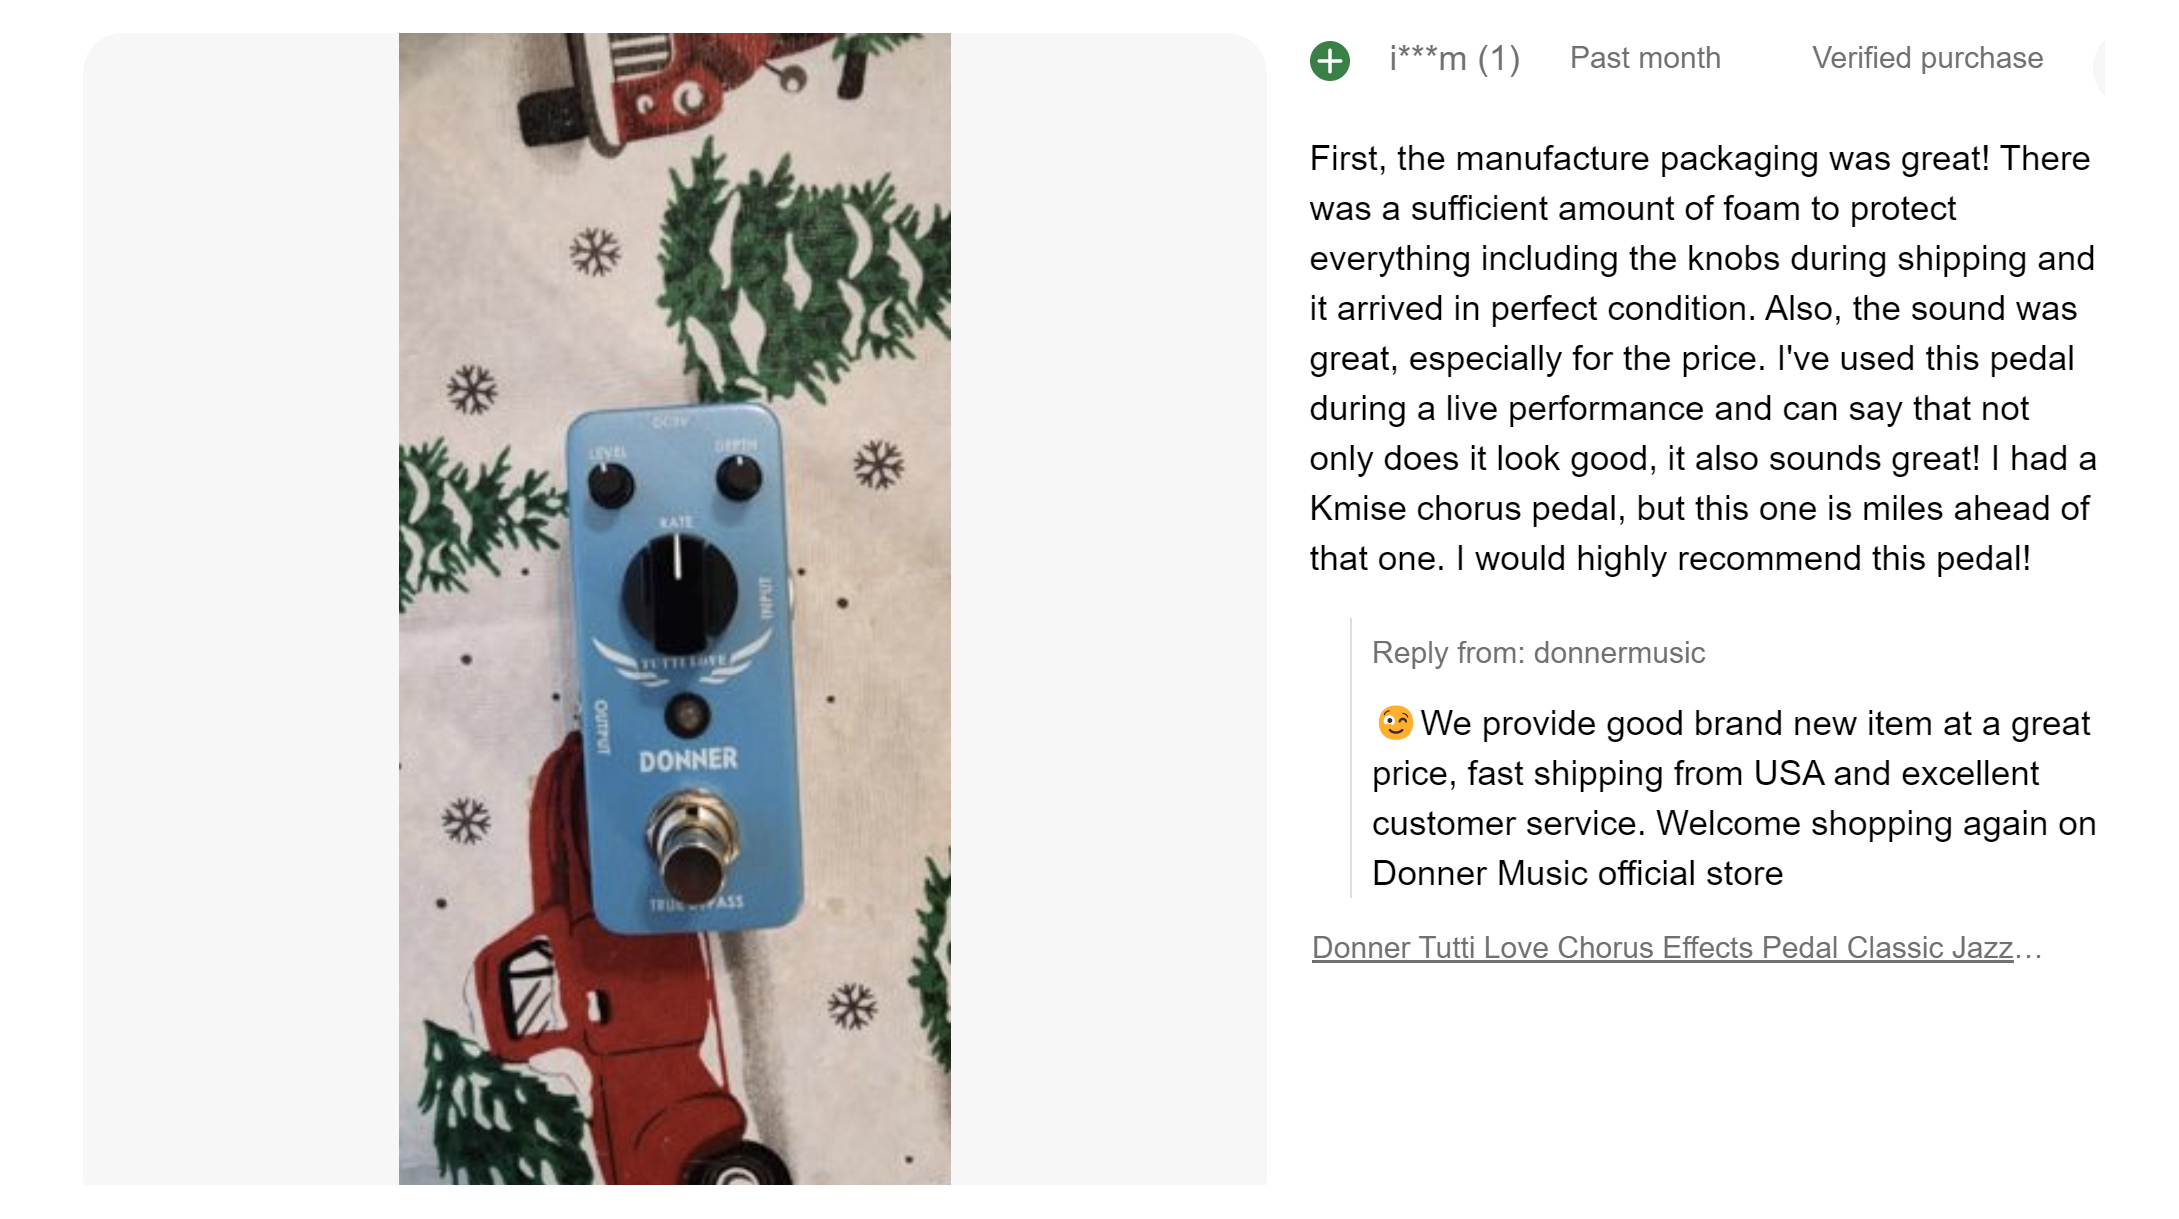
Task: Click the metal footswitch on the pedal photo
Action: click(x=692, y=846)
